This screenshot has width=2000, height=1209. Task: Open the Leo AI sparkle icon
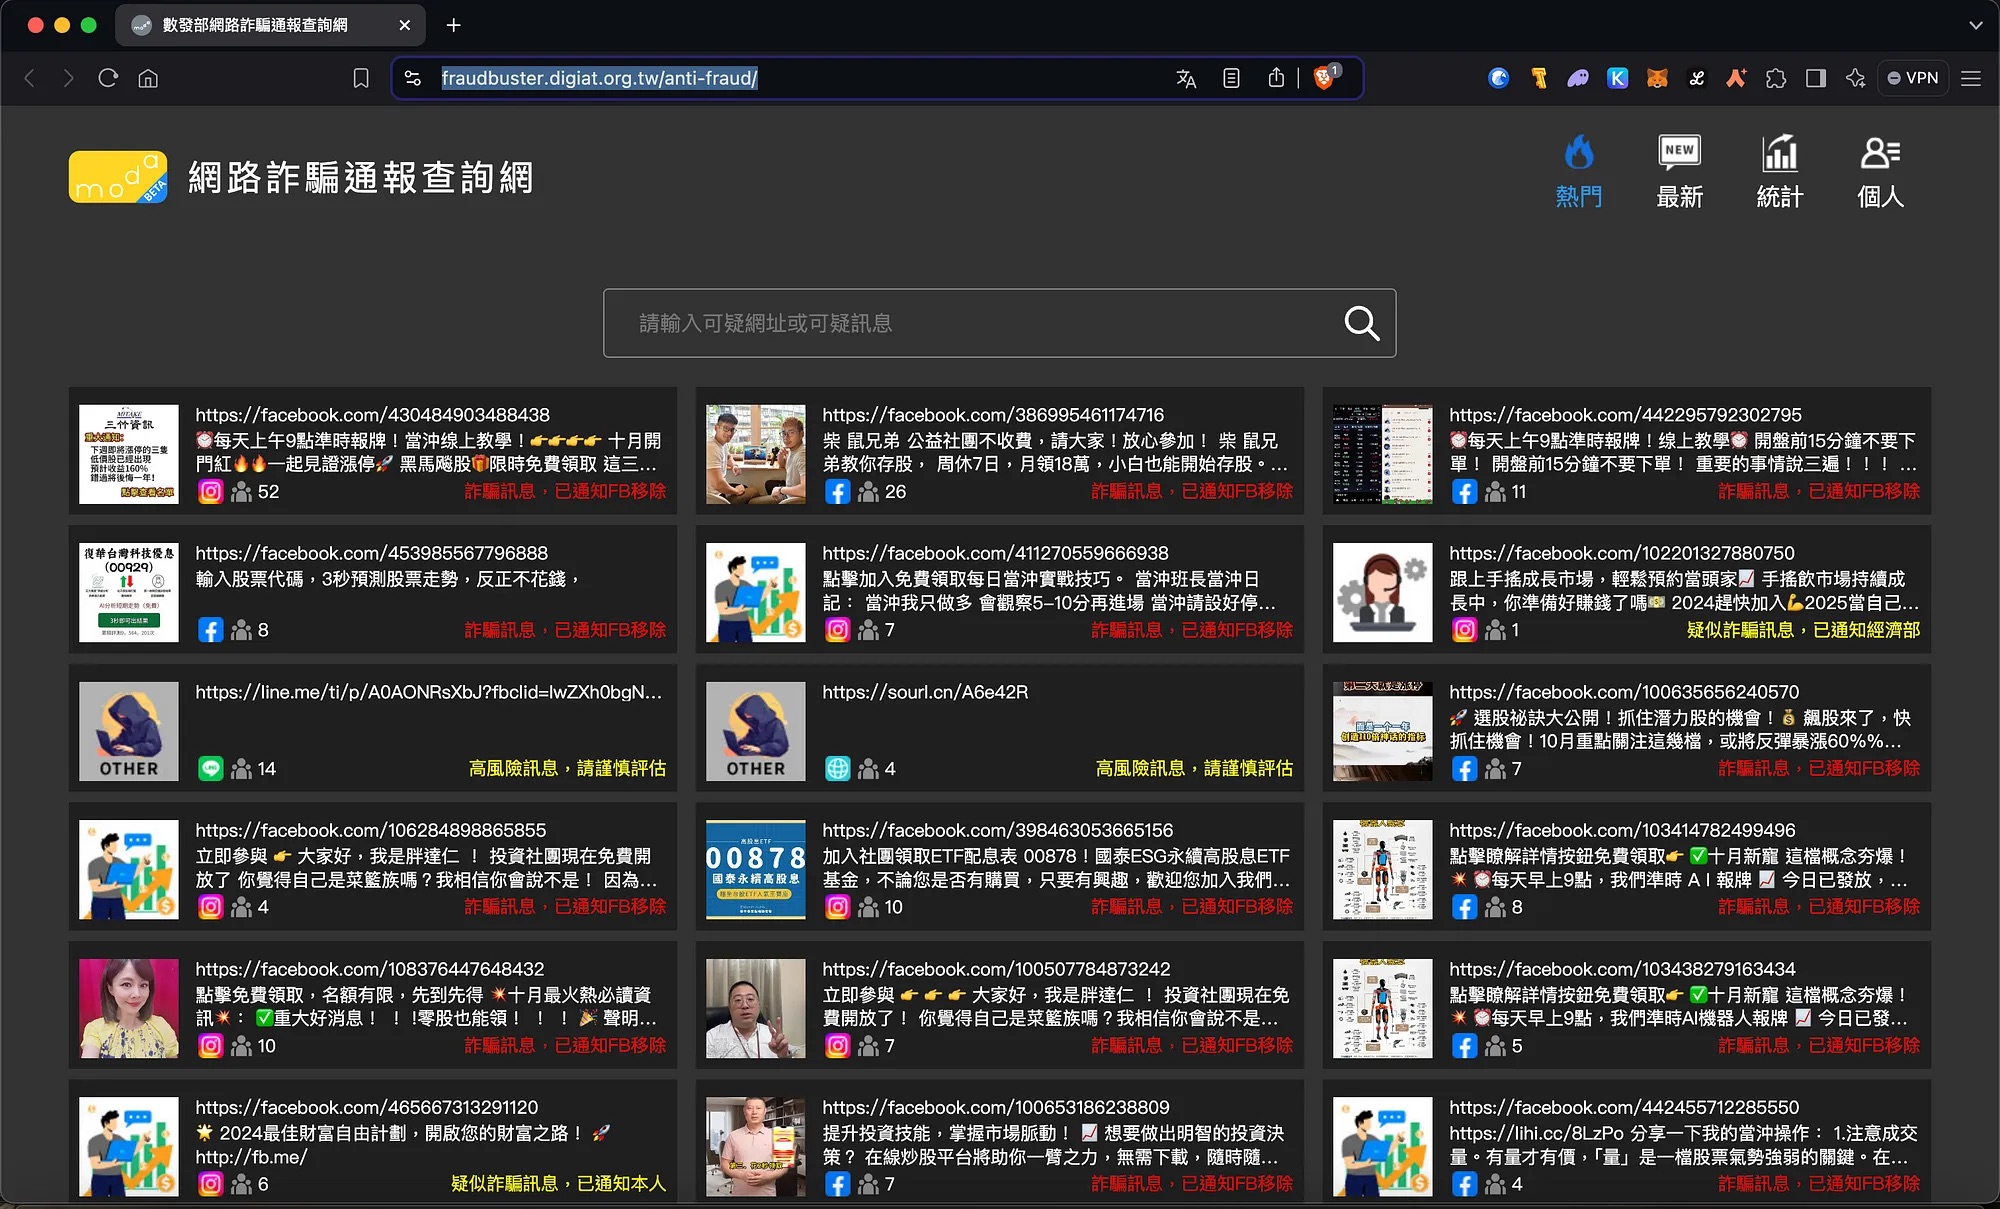(x=1856, y=78)
